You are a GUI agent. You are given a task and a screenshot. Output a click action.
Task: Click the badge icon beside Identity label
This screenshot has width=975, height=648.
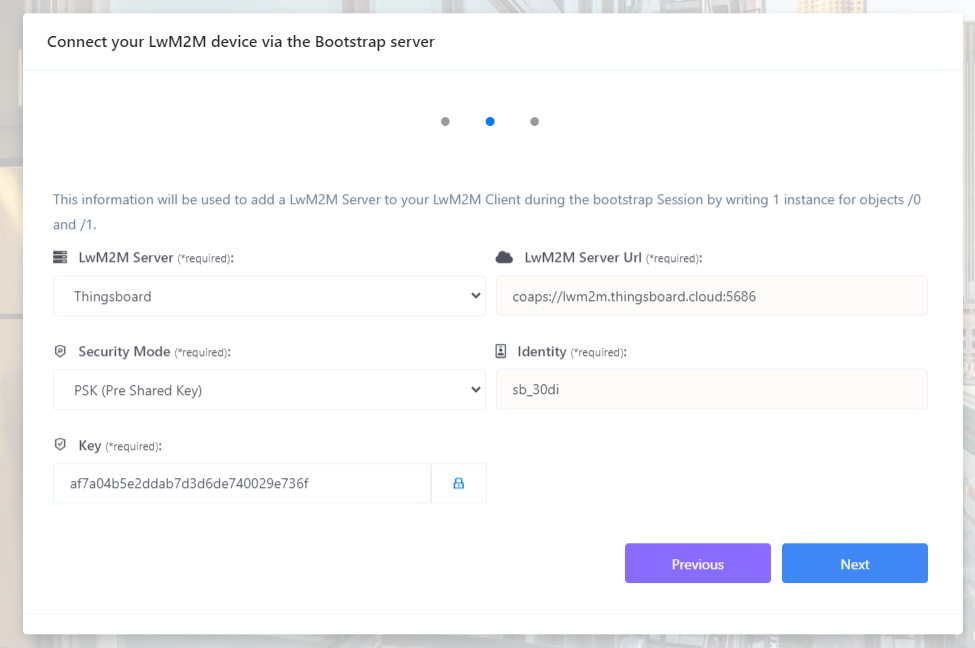click(501, 351)
